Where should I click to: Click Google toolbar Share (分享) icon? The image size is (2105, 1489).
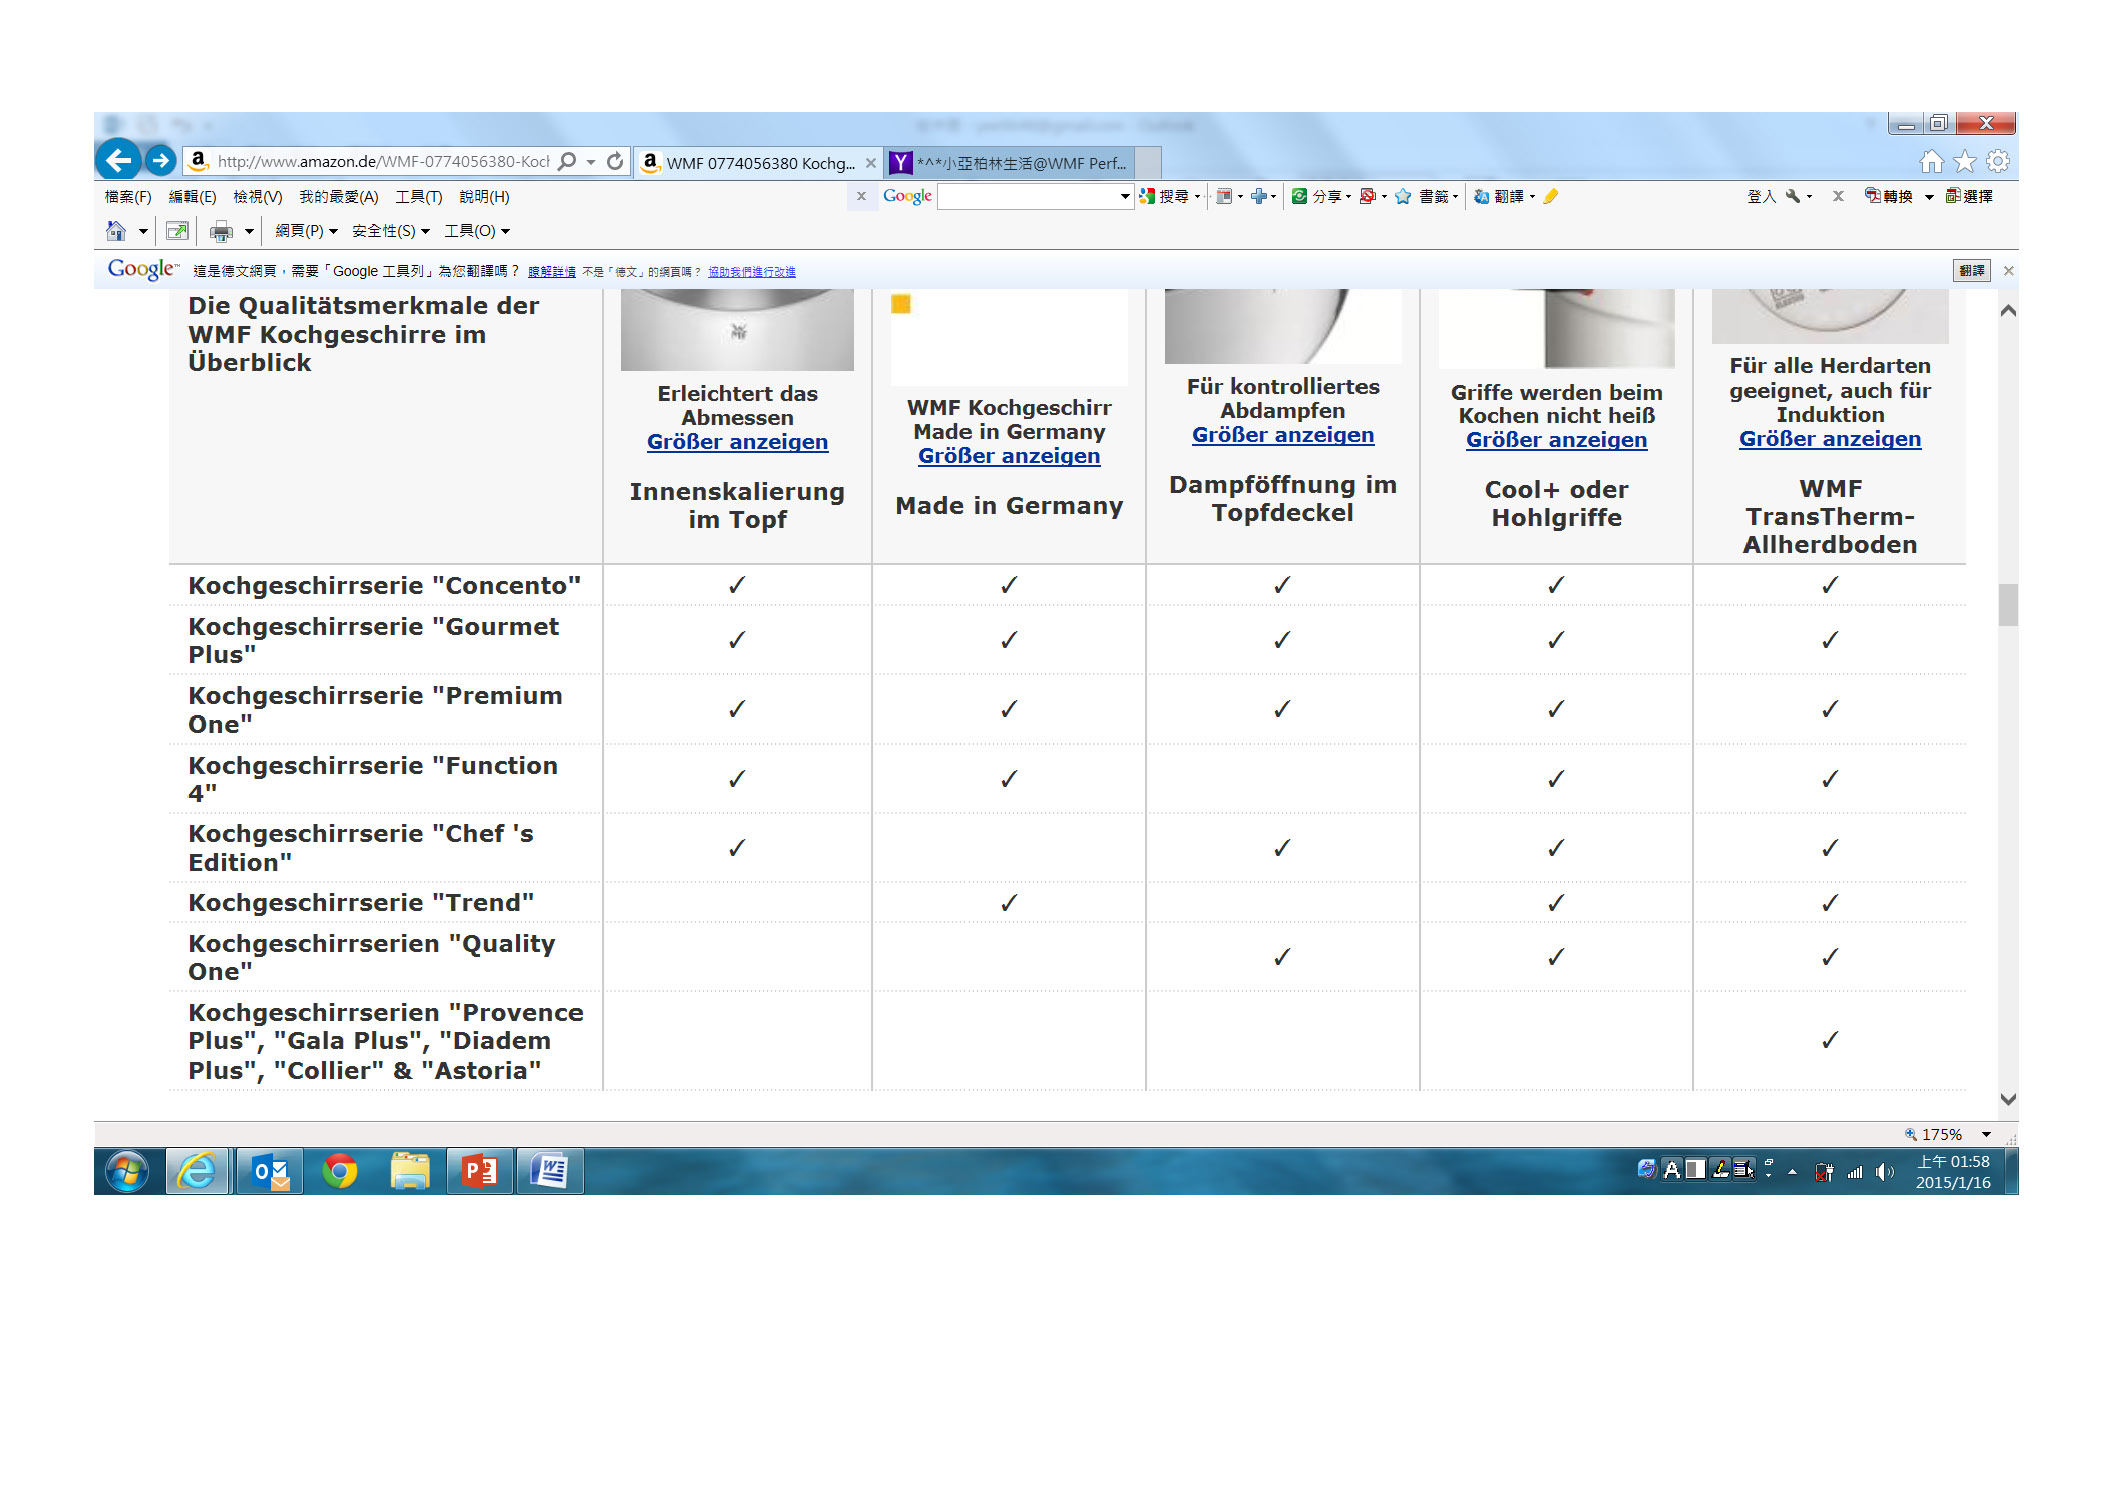(x=1299, y=196)
